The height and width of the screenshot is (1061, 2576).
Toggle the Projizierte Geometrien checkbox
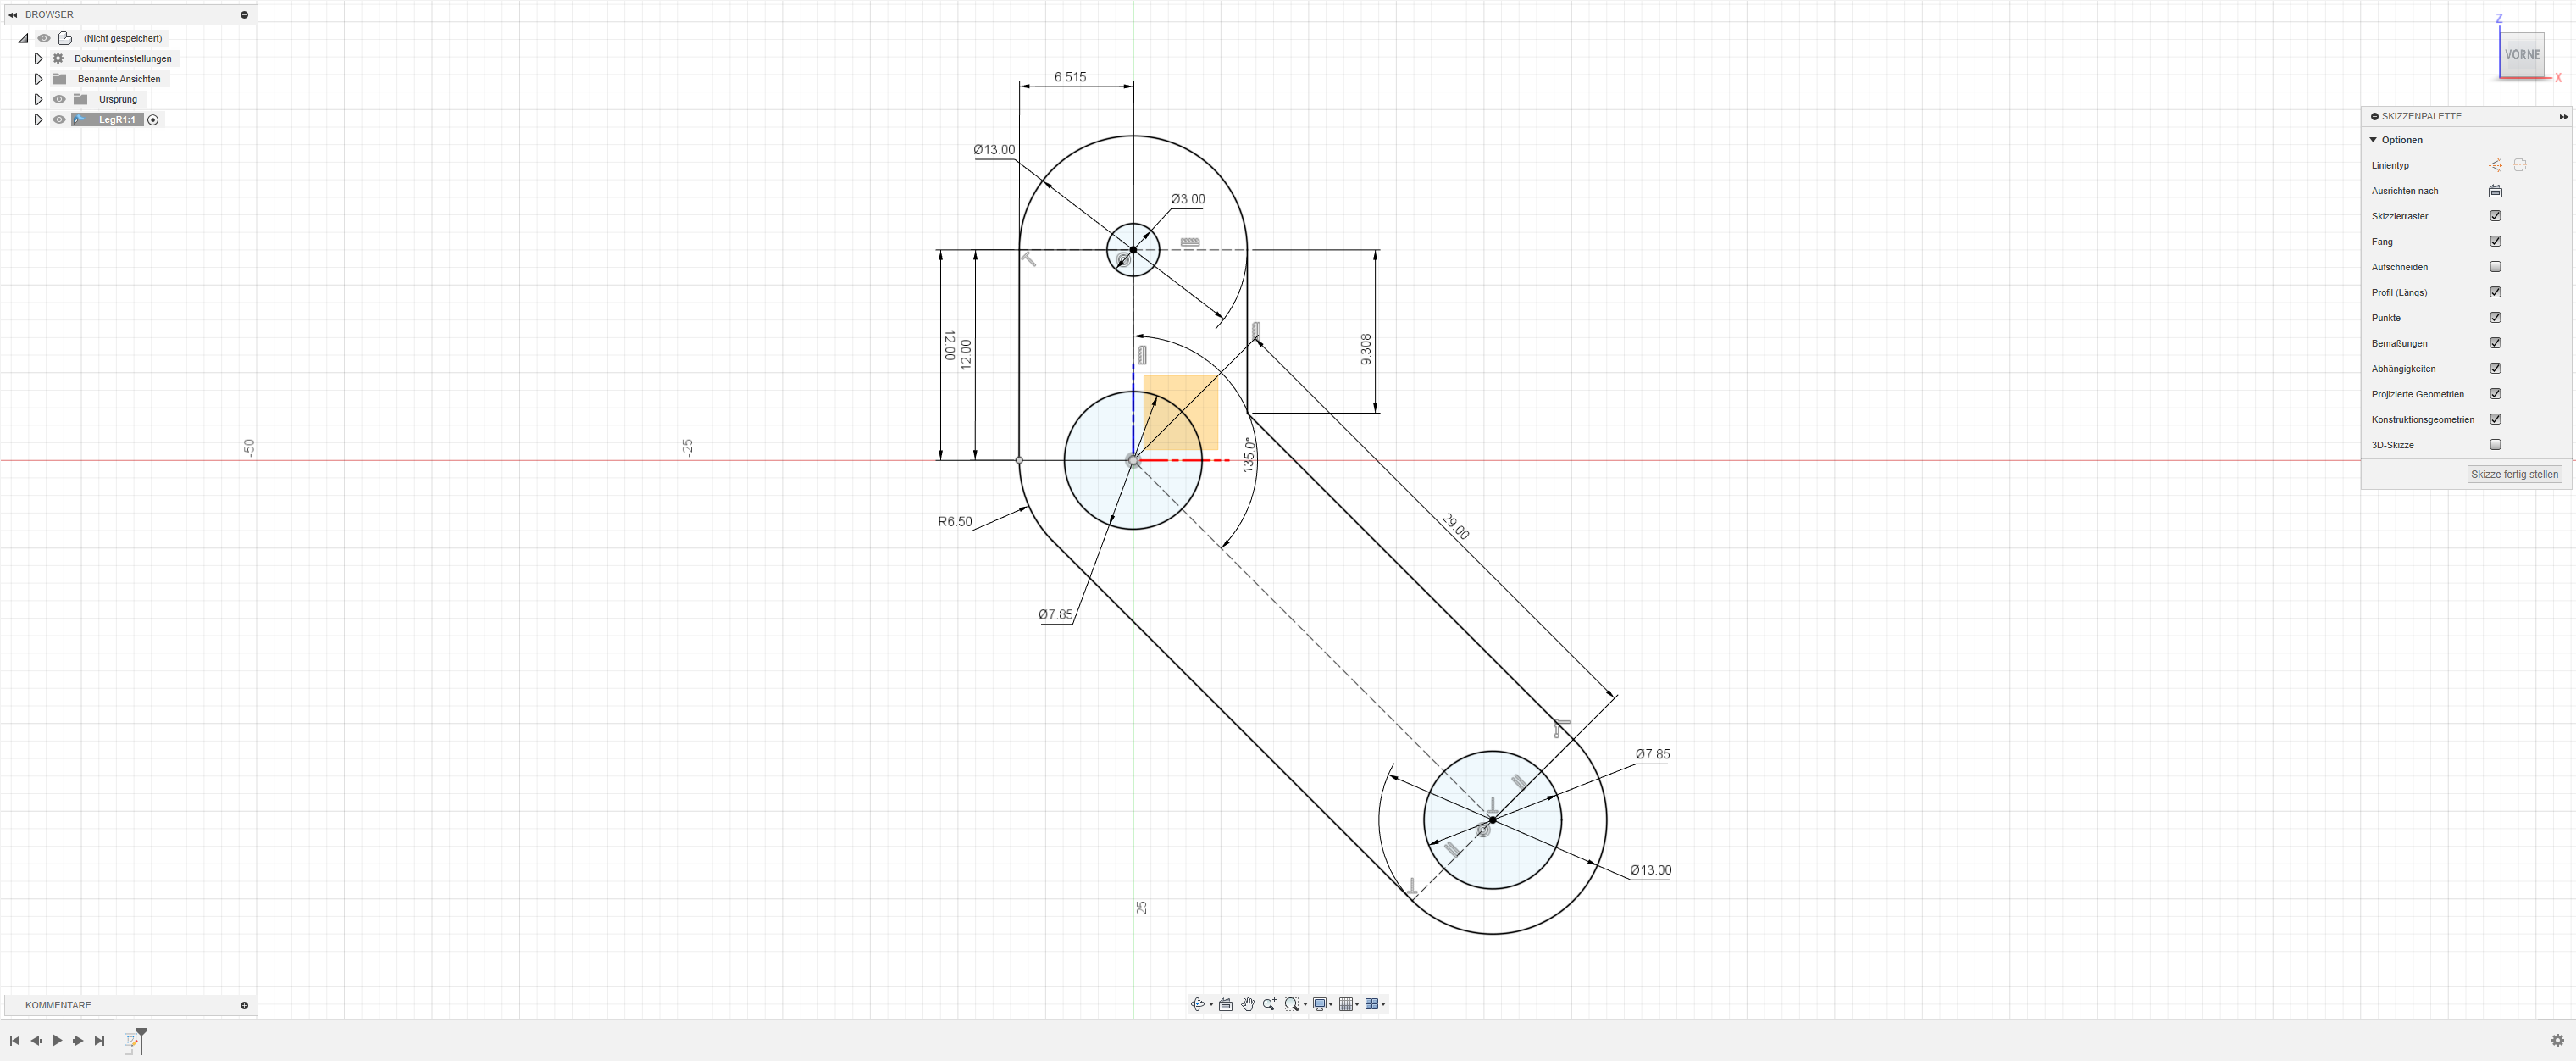2496,394
